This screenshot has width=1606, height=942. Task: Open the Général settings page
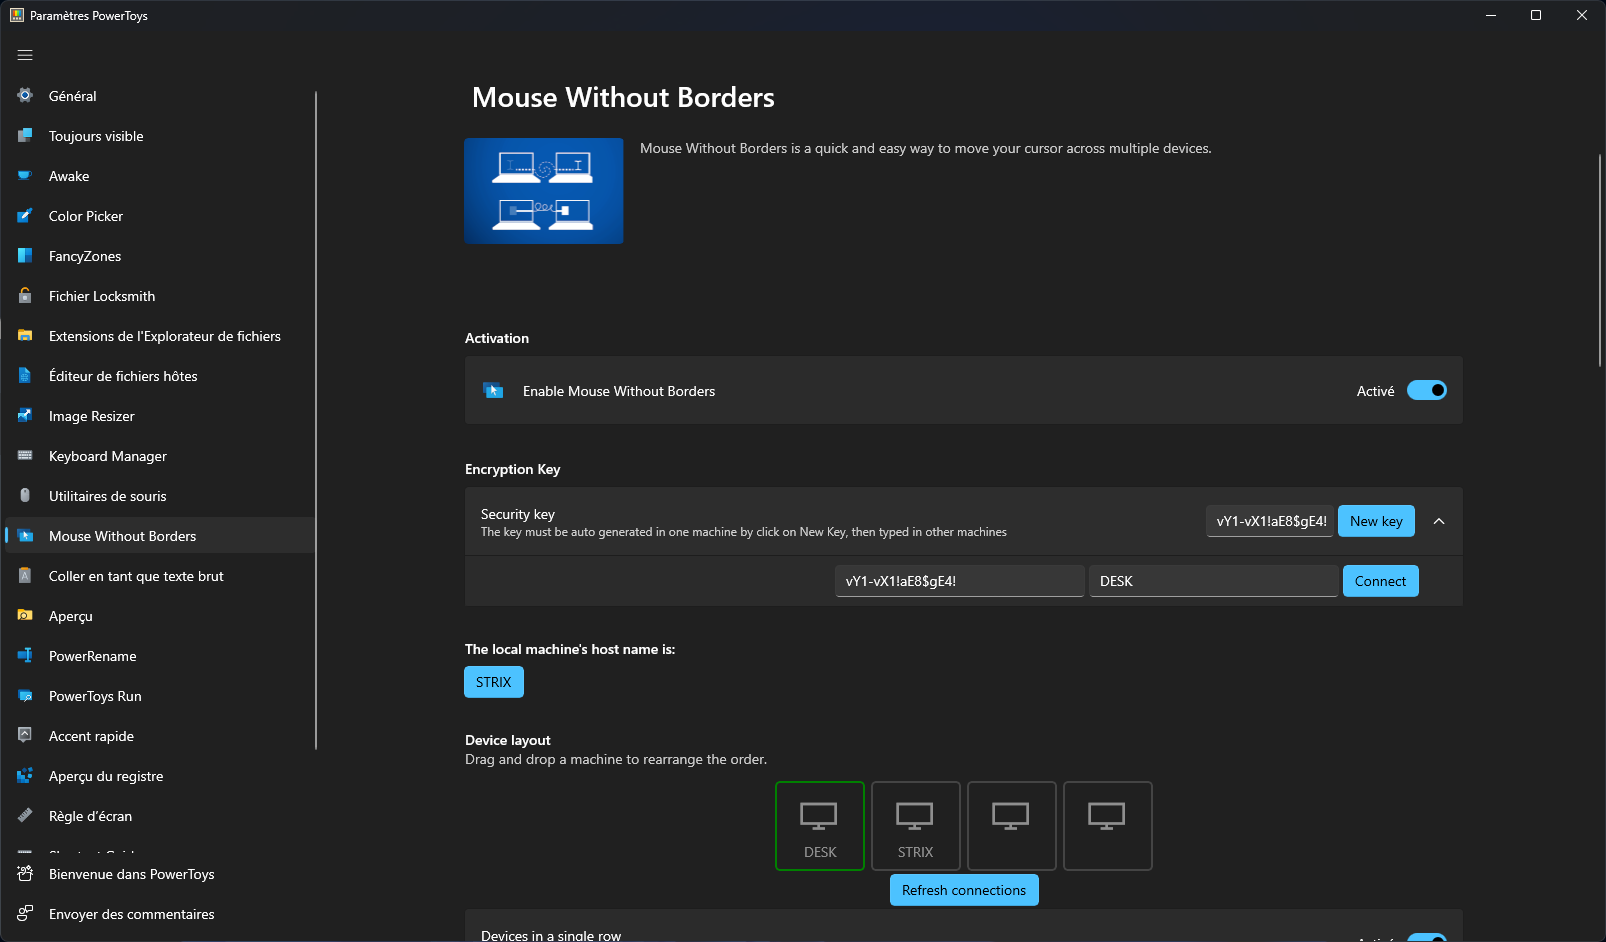coord(160,96)
